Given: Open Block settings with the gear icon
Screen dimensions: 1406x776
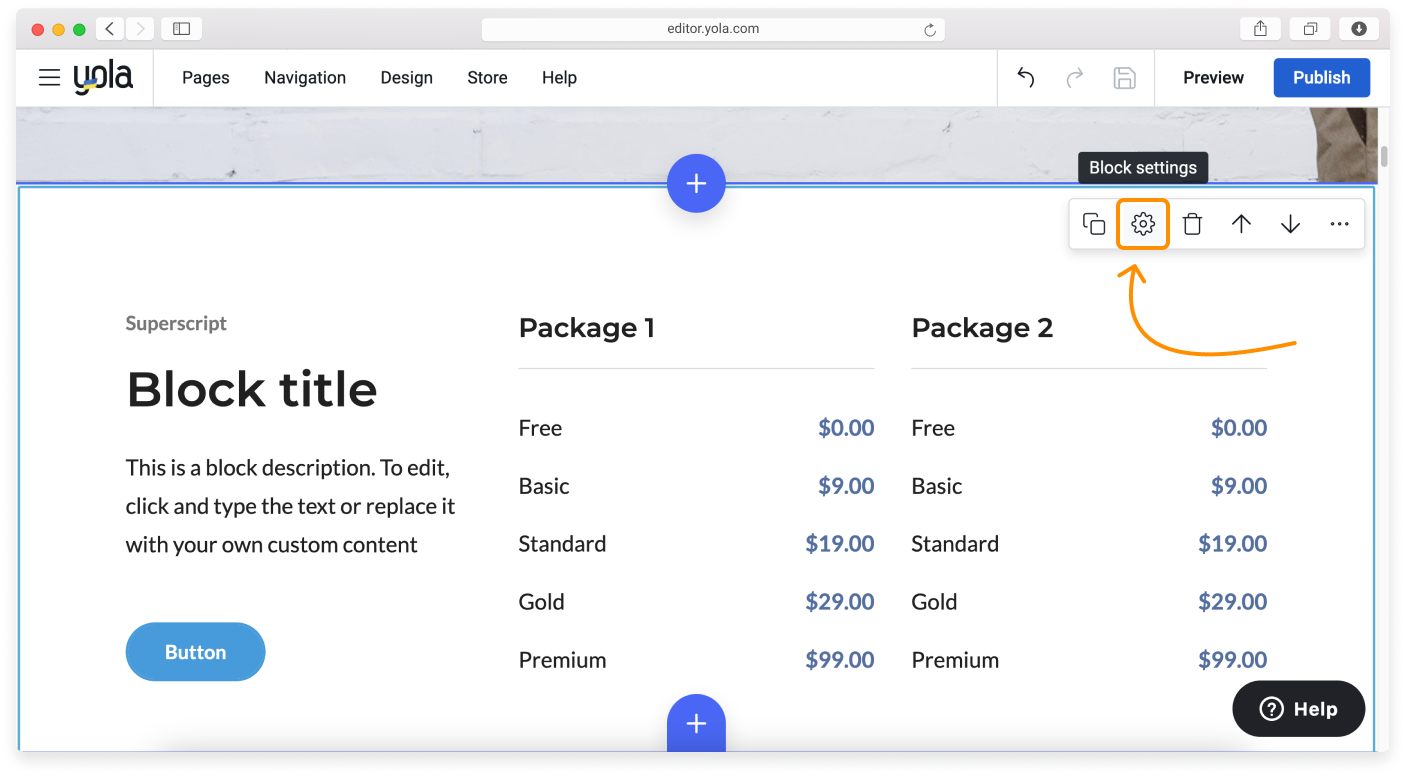Looking at the screenshot, I should 1143,223.
